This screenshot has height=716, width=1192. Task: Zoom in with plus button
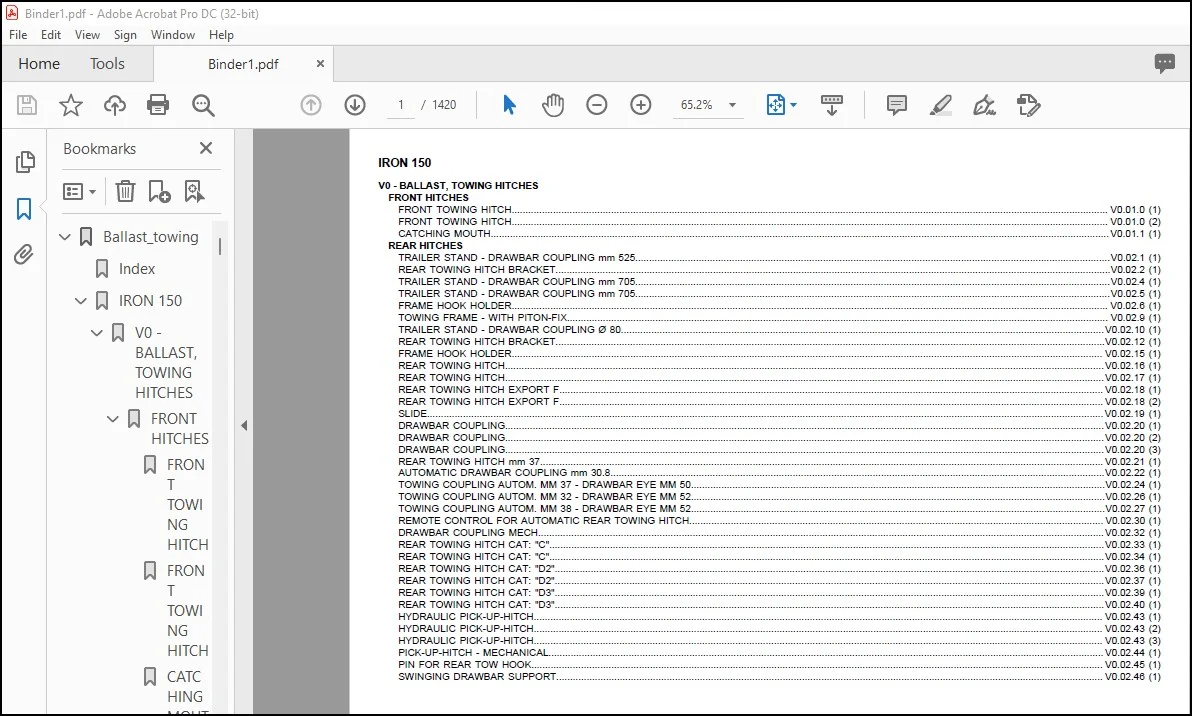tap(641, 105)
